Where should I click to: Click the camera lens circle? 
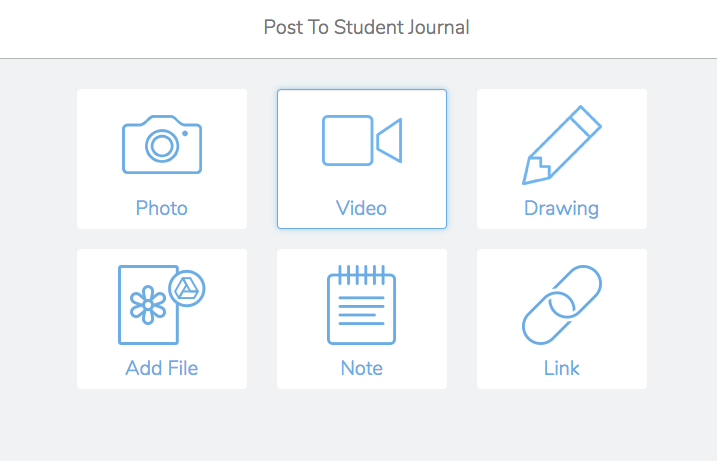(x=161, y=146)
